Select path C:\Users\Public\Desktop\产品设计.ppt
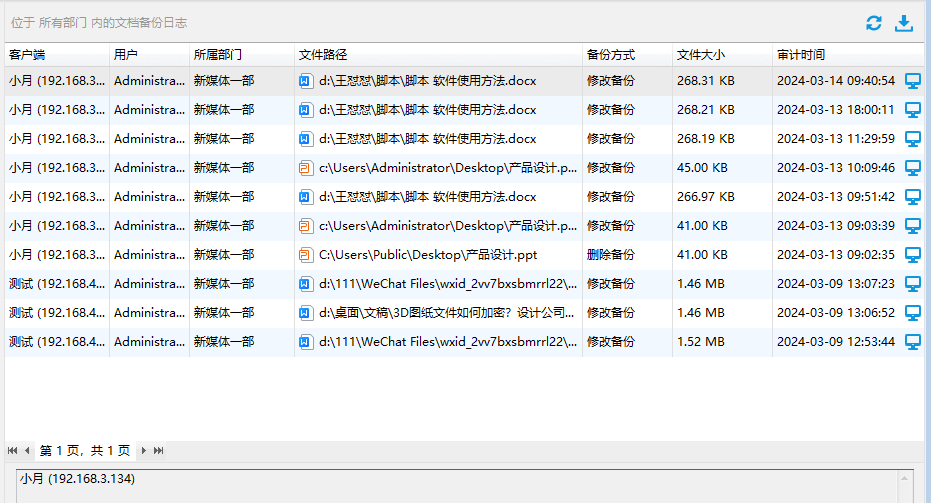This screenshot has height=503, width=931. pos(428,255)
